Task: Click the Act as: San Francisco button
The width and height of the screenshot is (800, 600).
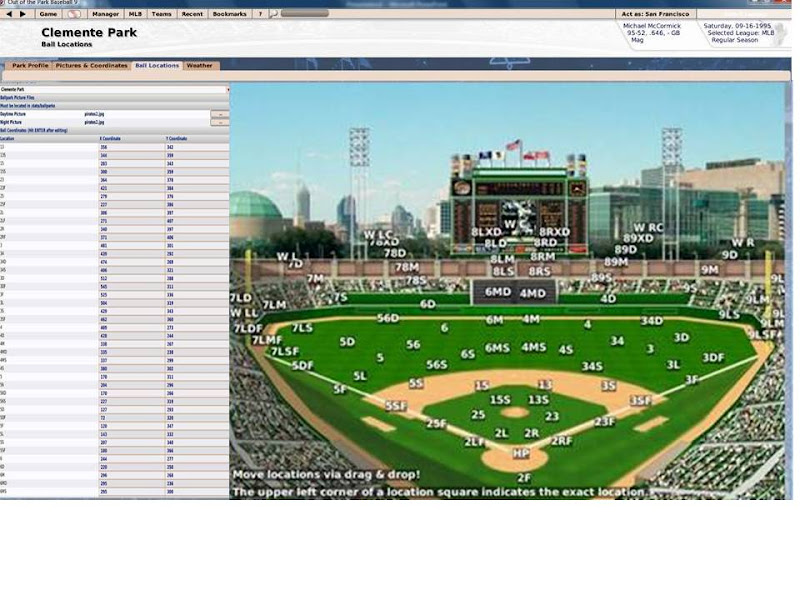Action: click(655, 14)
